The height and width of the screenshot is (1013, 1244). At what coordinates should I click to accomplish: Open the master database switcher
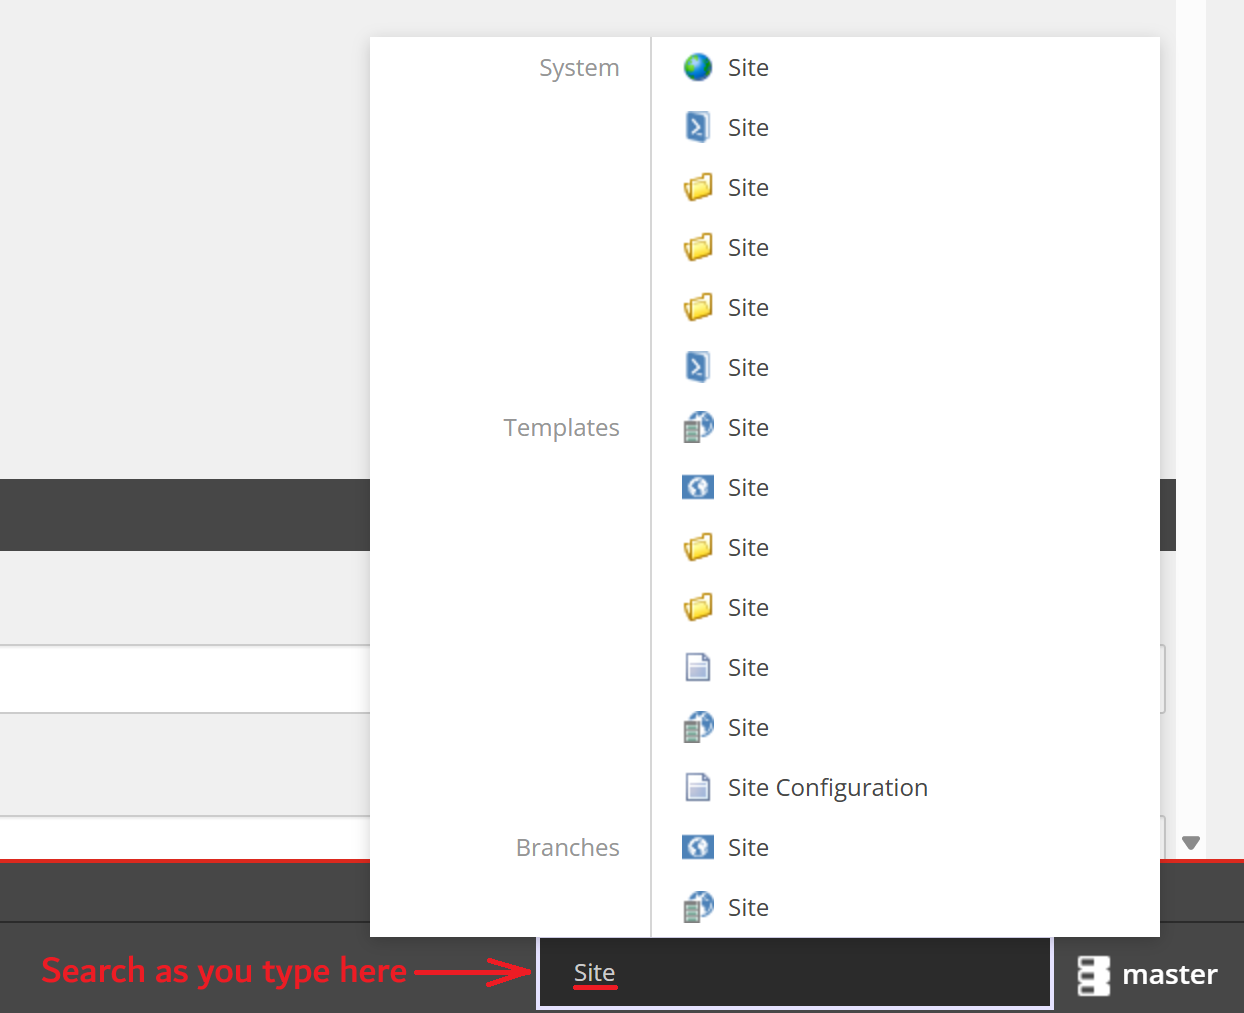click(1147, 975)
